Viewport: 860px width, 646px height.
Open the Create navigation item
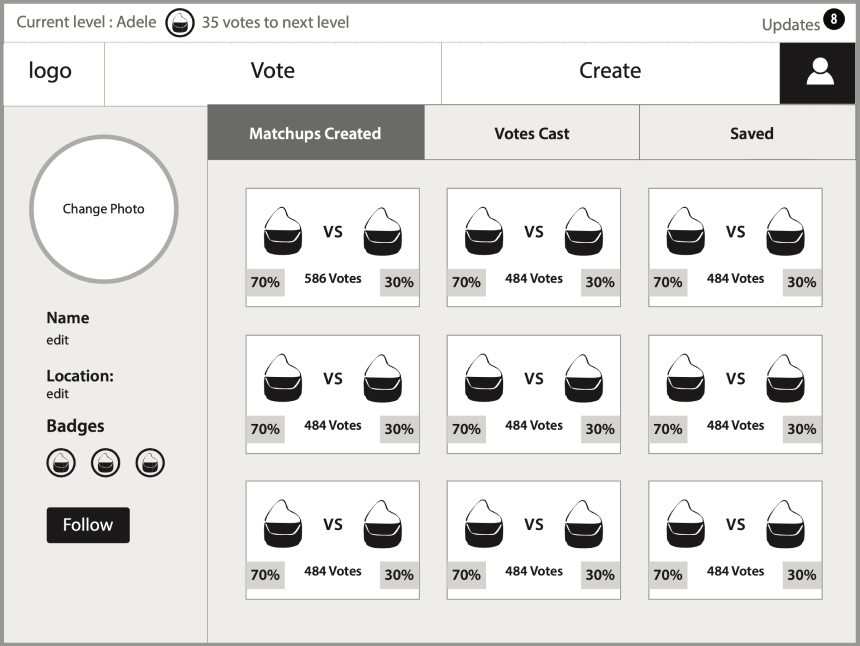610,71
